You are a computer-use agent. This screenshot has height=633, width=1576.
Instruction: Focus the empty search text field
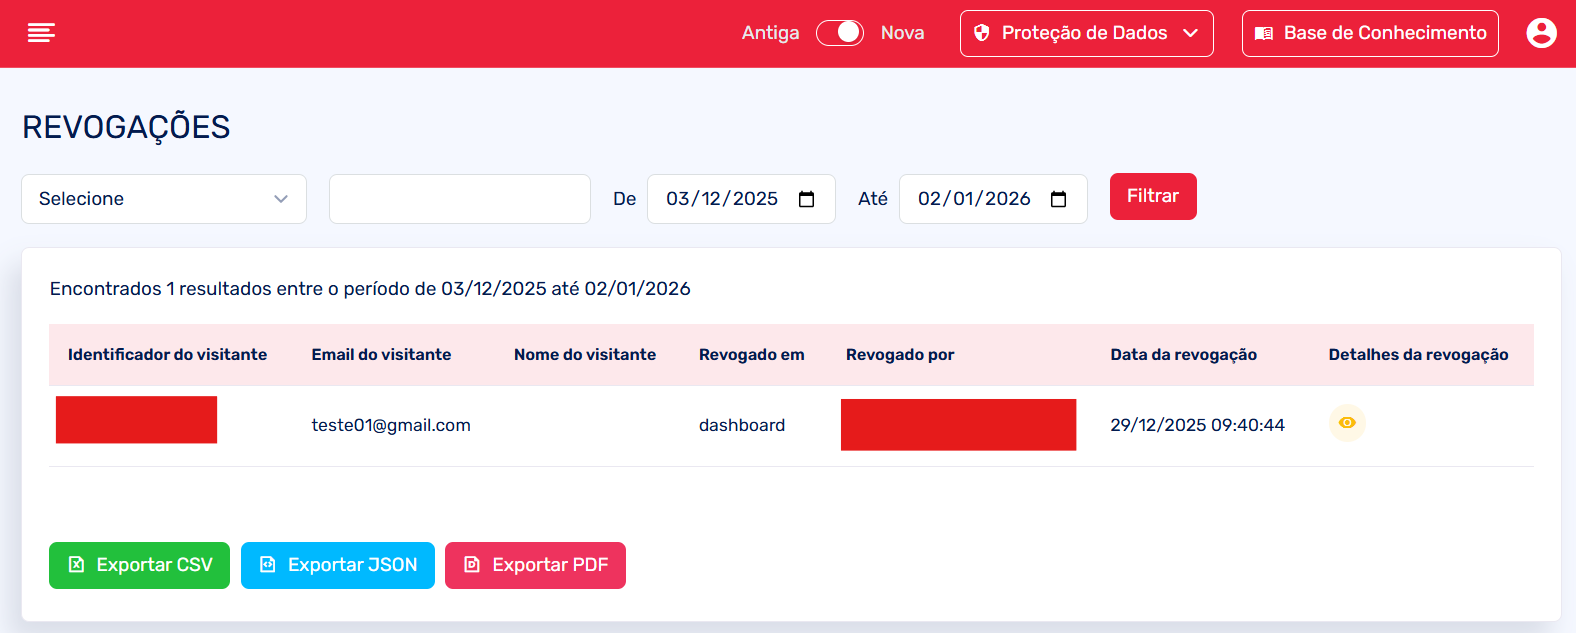pos(460,199)
